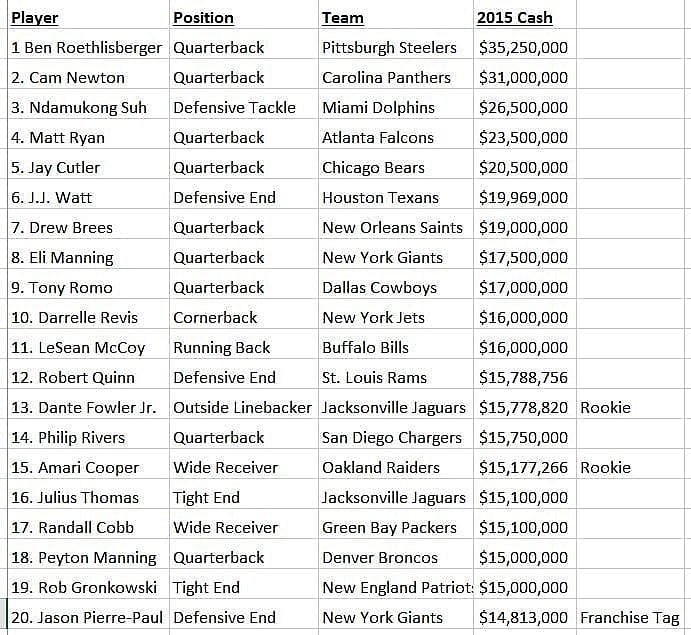Select the Team header cell

343,18
